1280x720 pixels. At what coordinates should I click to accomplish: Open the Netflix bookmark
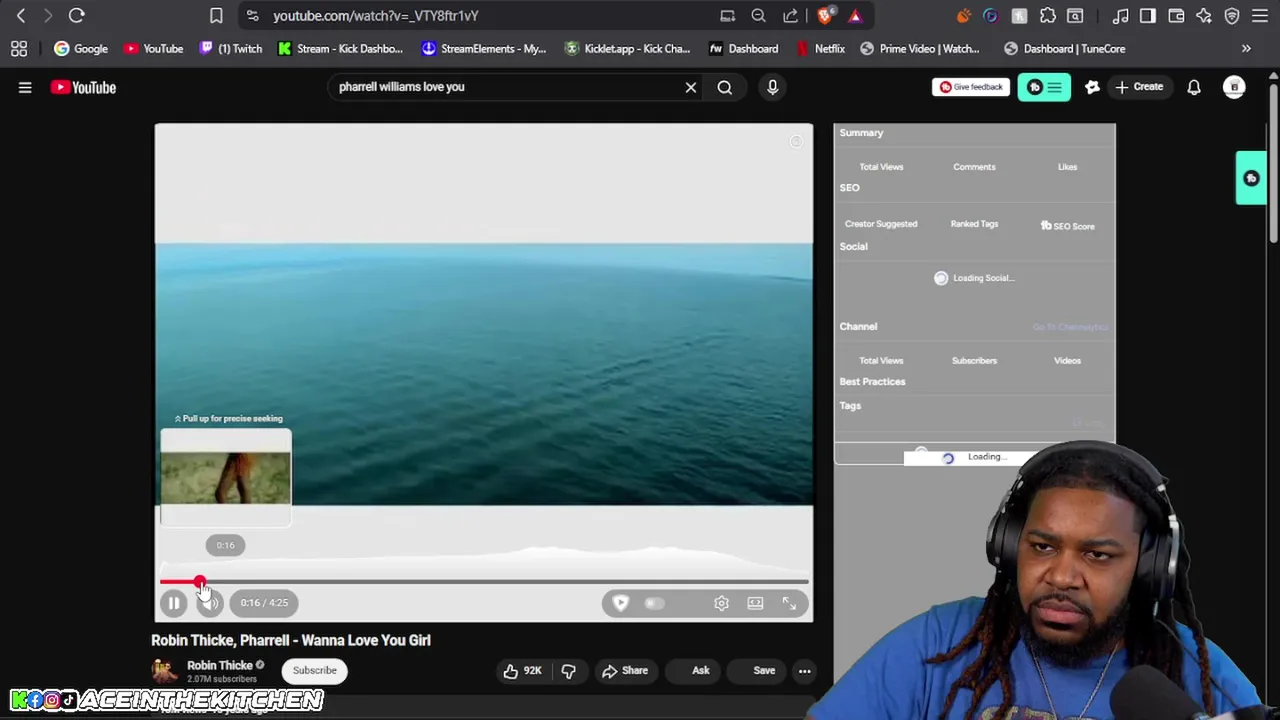coord(821,49)
